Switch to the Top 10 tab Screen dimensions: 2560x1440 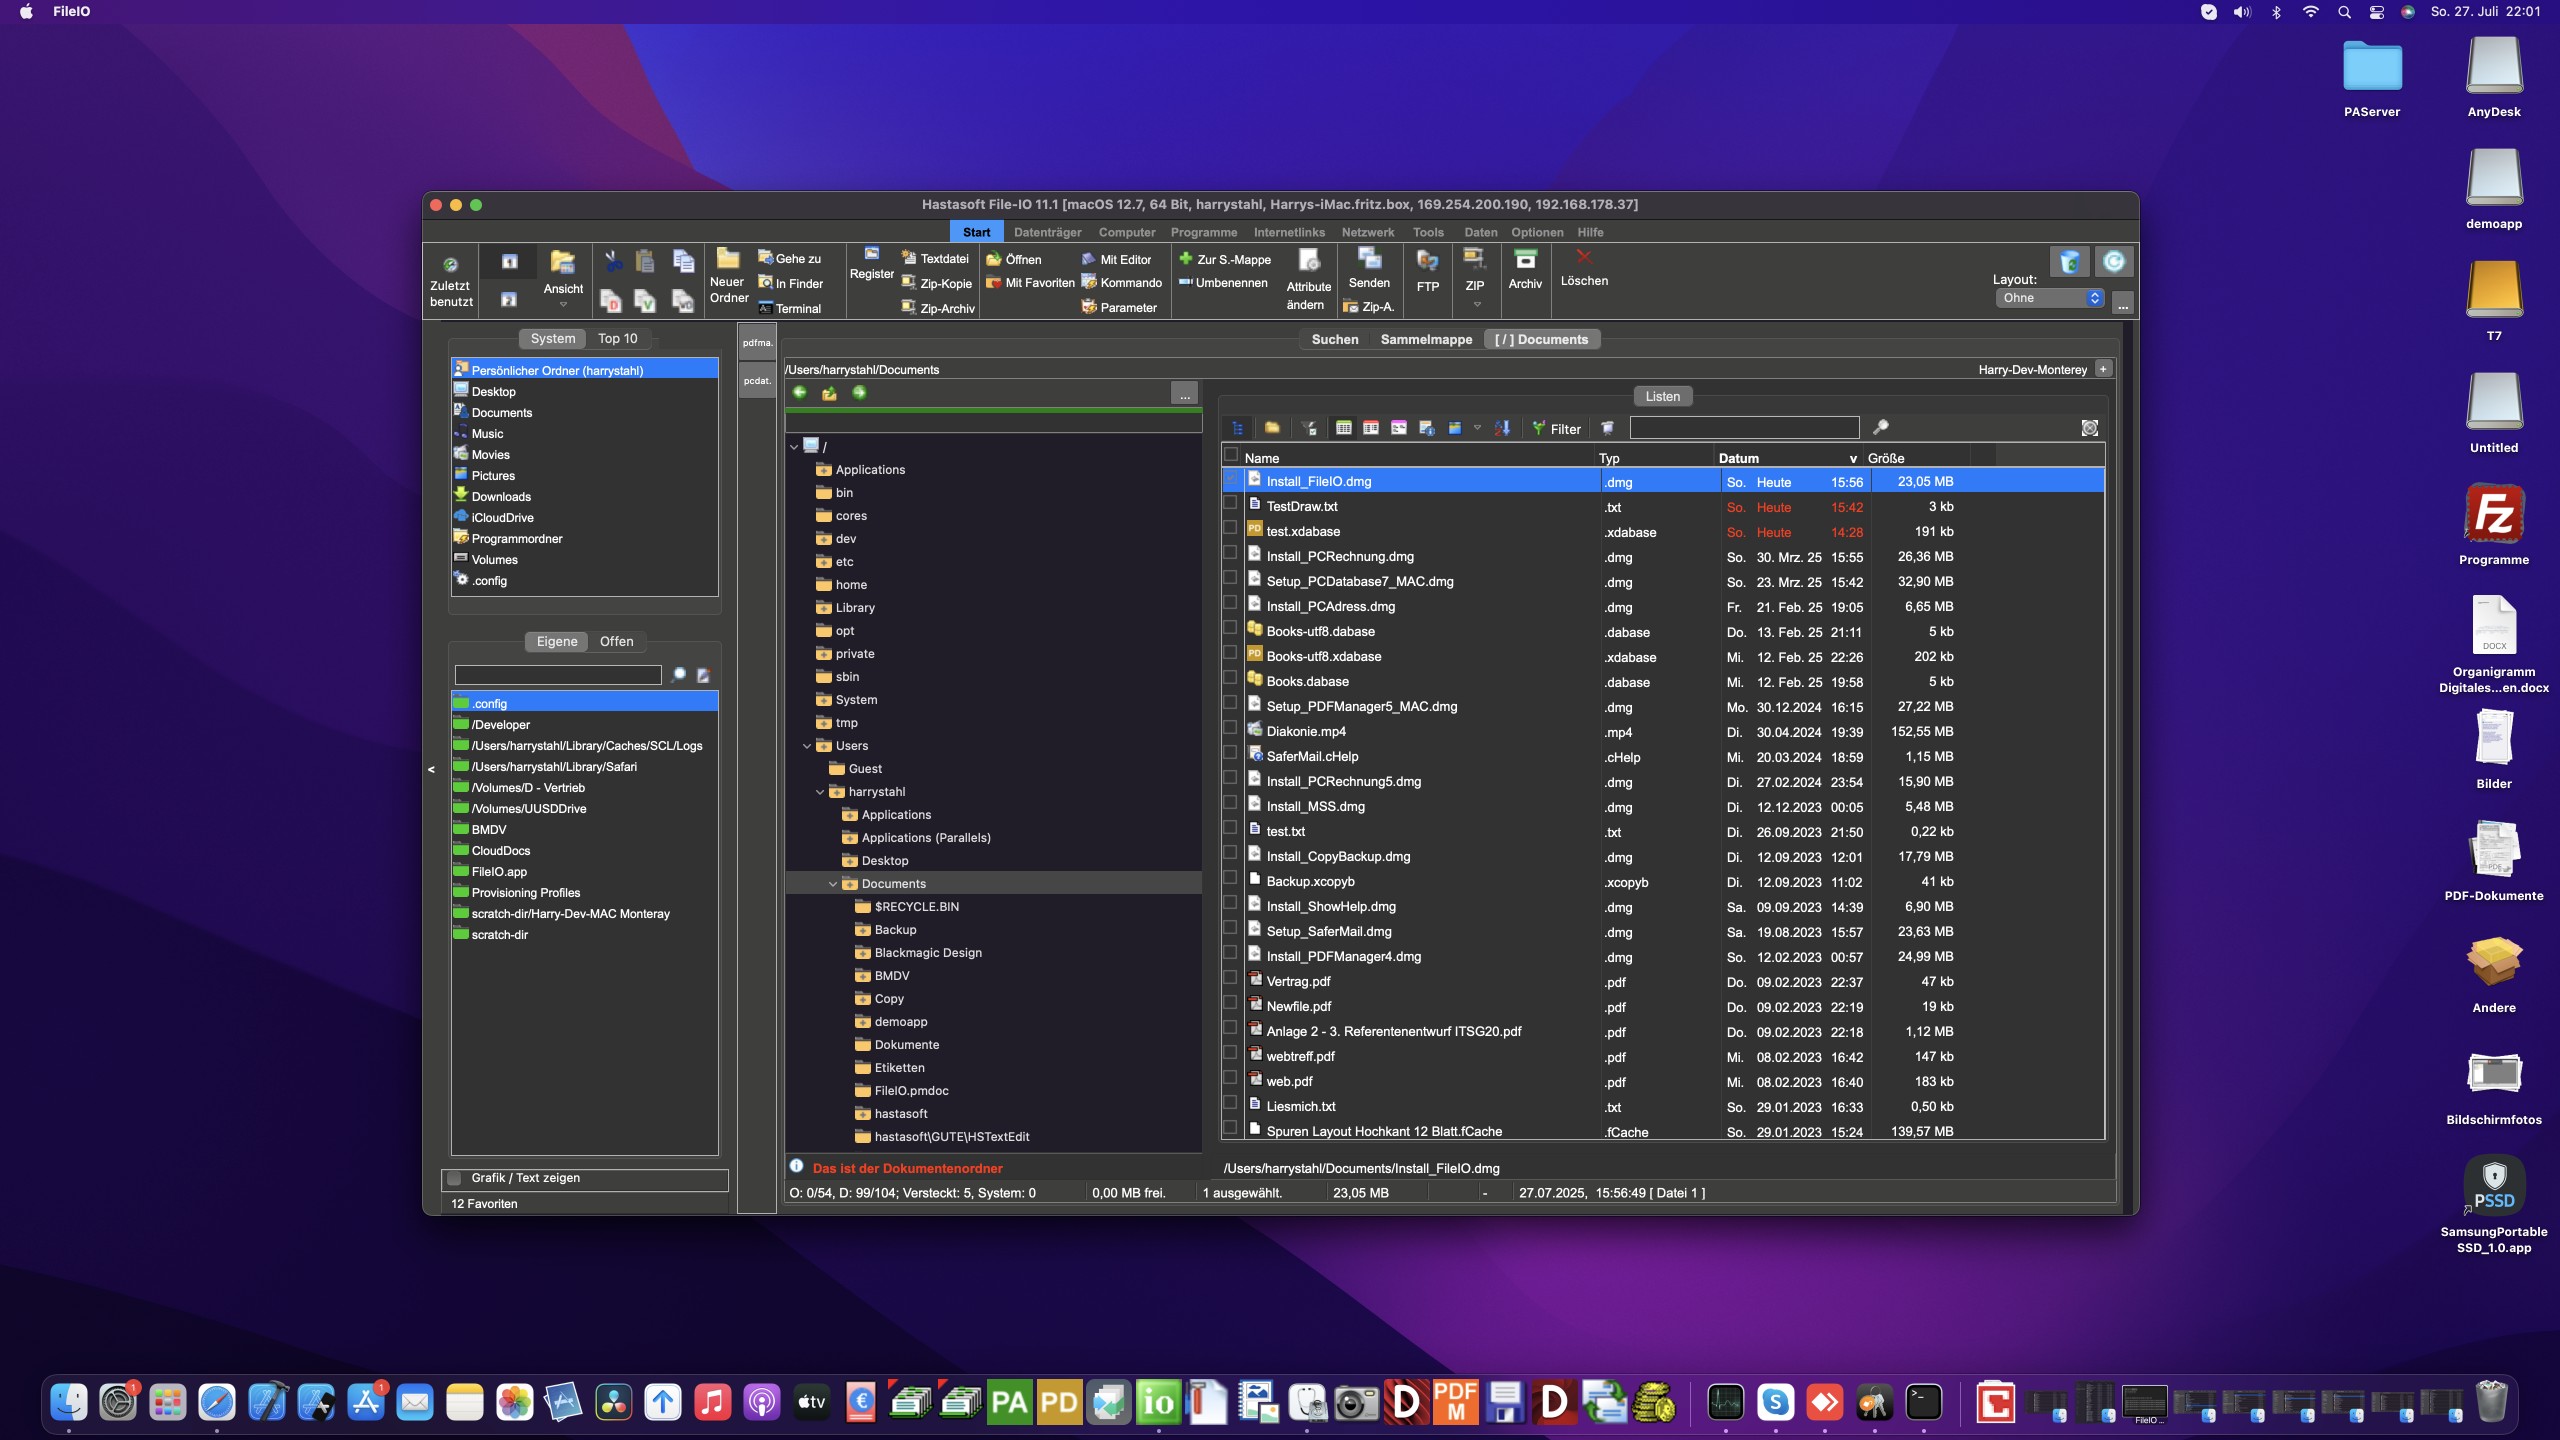point(618,338)
